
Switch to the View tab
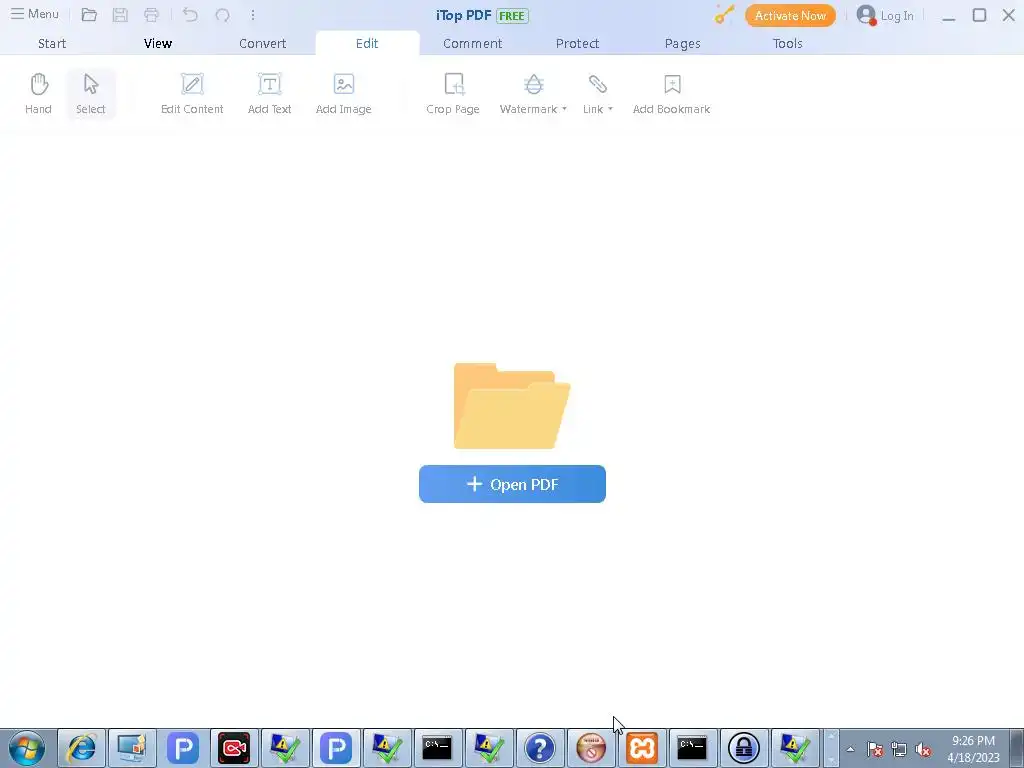(x=158, y=43)
